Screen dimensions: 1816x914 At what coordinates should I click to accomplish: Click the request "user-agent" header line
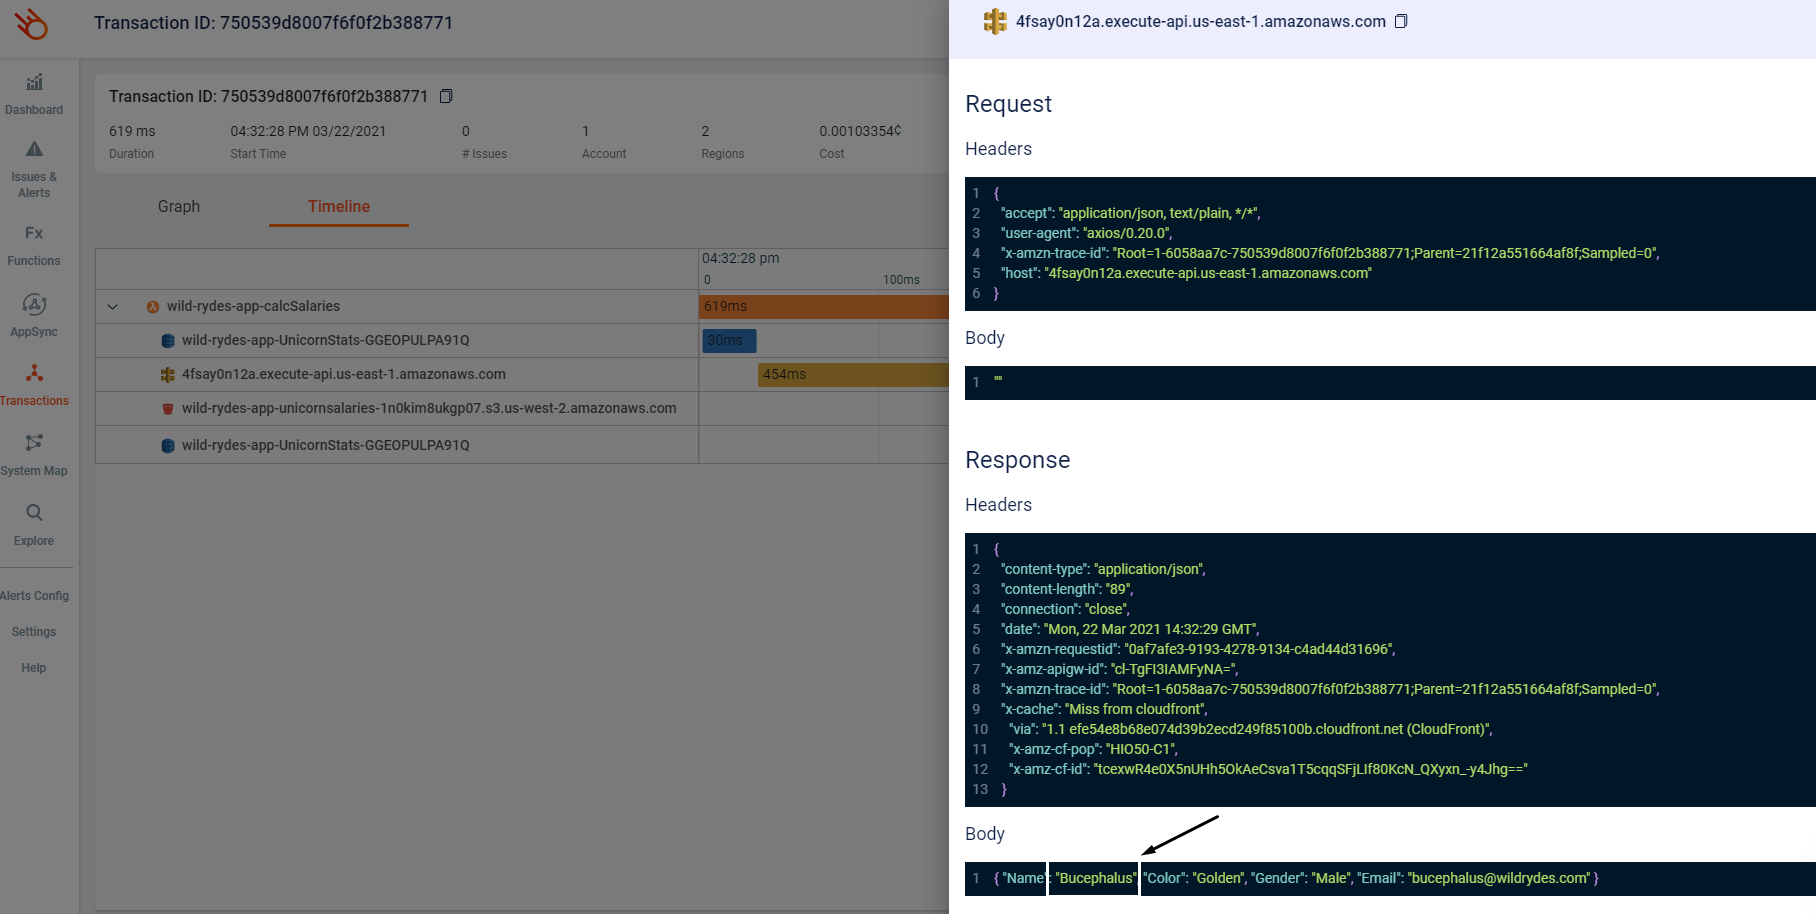[1086, 233]
